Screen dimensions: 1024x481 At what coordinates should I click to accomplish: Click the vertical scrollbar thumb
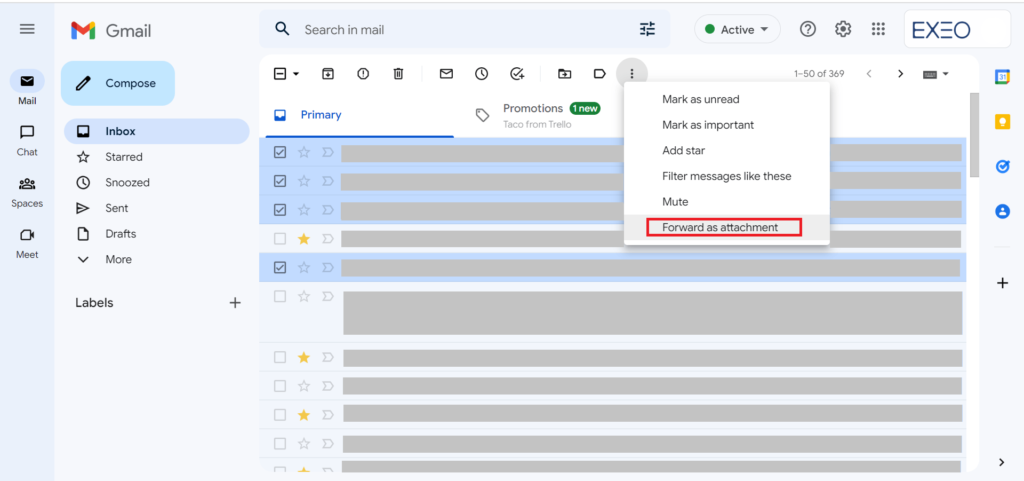(x=974, y=135)
